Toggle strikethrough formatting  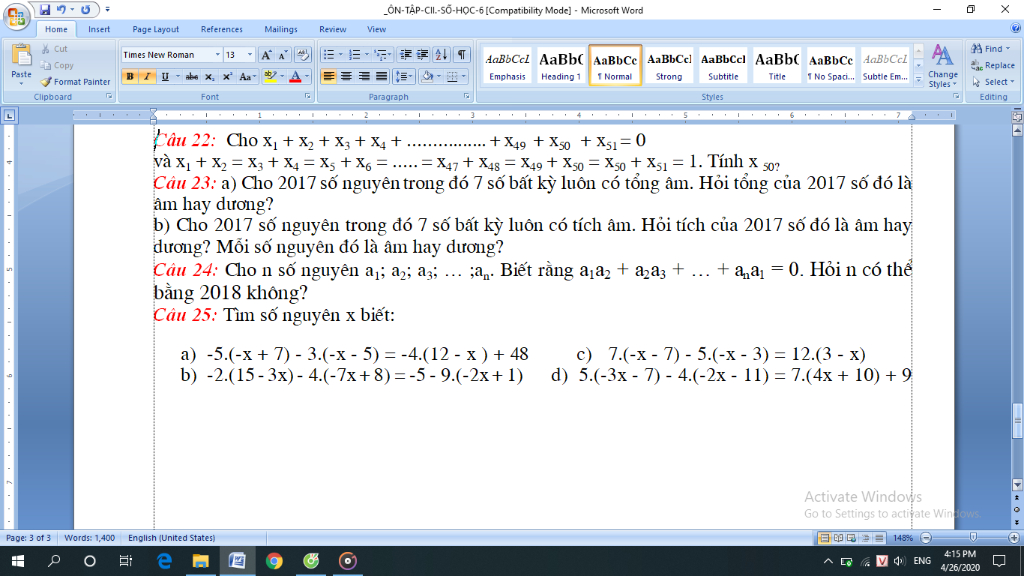[191, 76]
